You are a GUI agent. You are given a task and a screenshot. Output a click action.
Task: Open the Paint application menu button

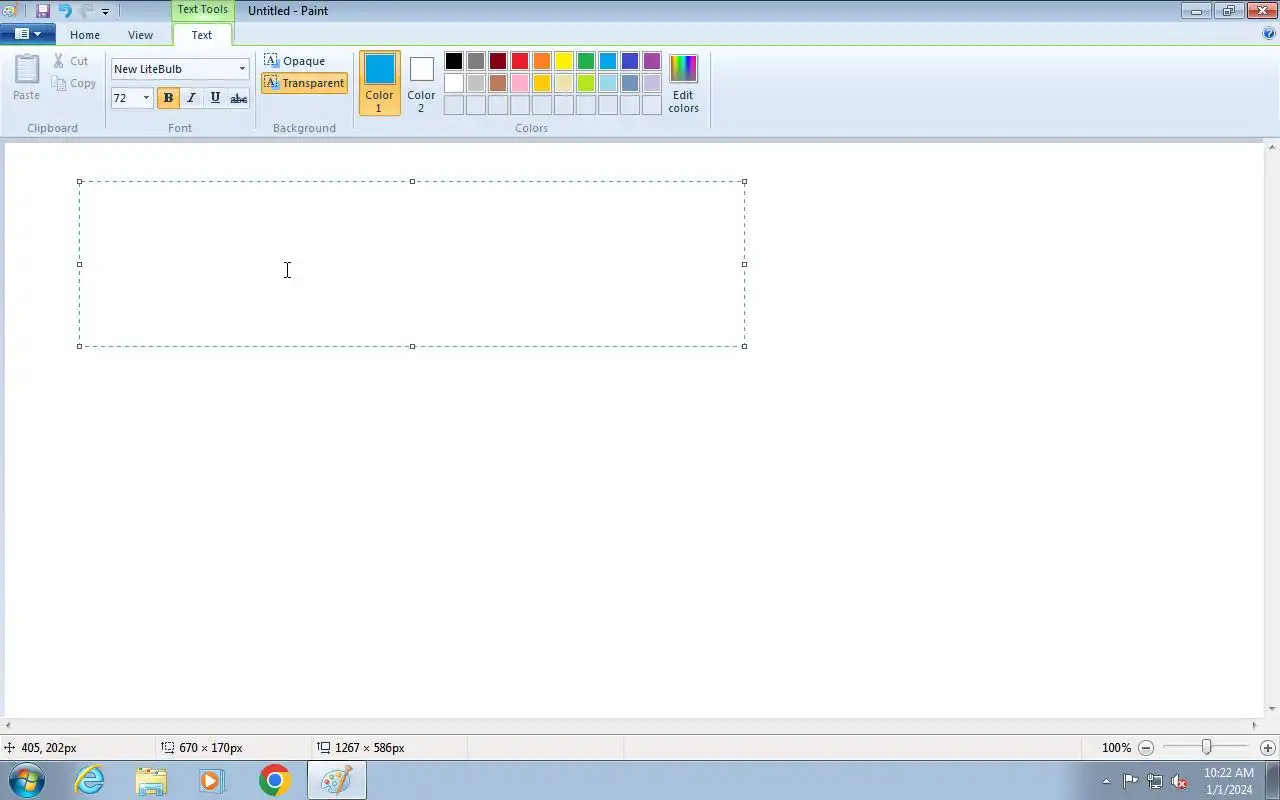click(27, 34)
